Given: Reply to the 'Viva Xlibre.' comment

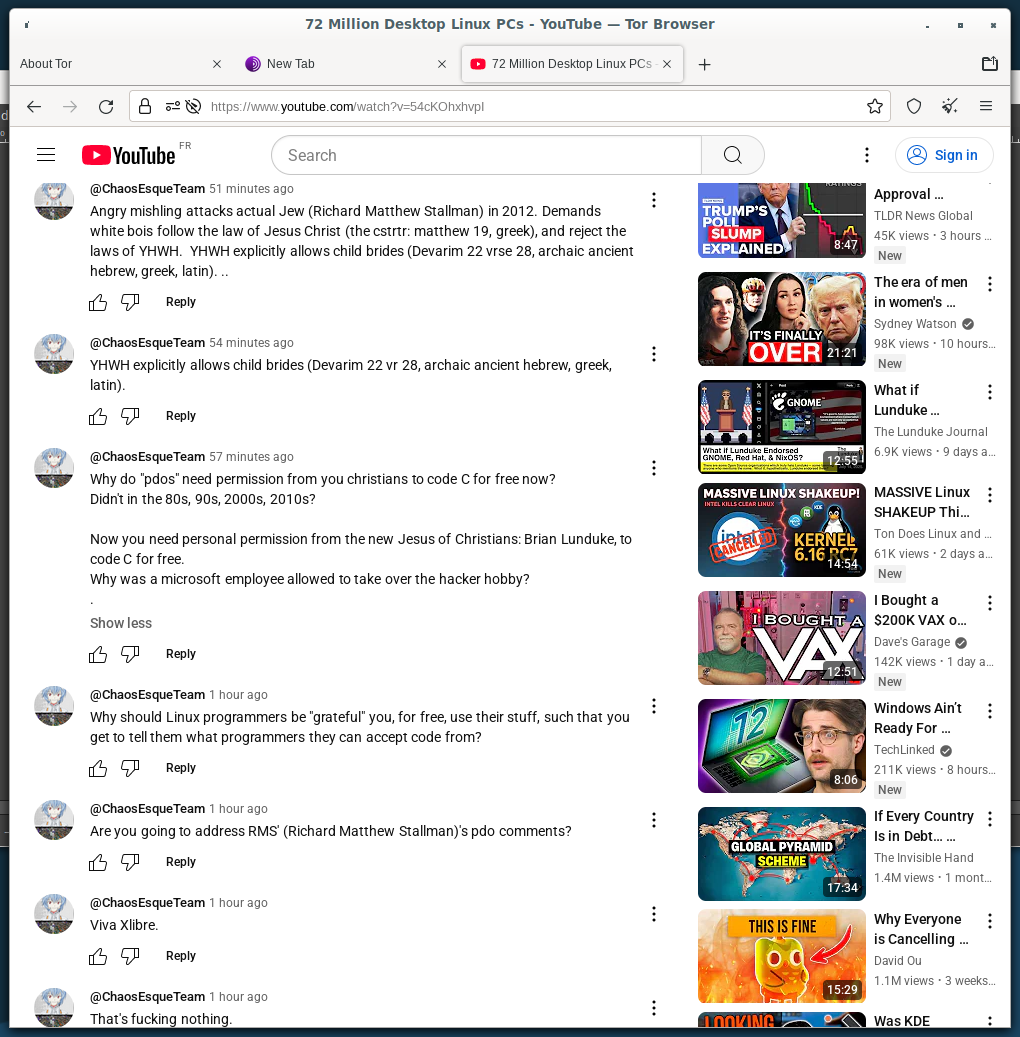Looking at the screenshot, I should pyautogui.click(x=181, y=956).
